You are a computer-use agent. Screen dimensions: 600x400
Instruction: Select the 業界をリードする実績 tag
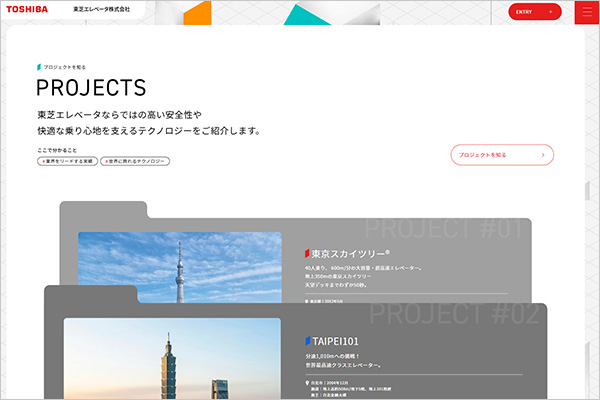pos(67,161)
